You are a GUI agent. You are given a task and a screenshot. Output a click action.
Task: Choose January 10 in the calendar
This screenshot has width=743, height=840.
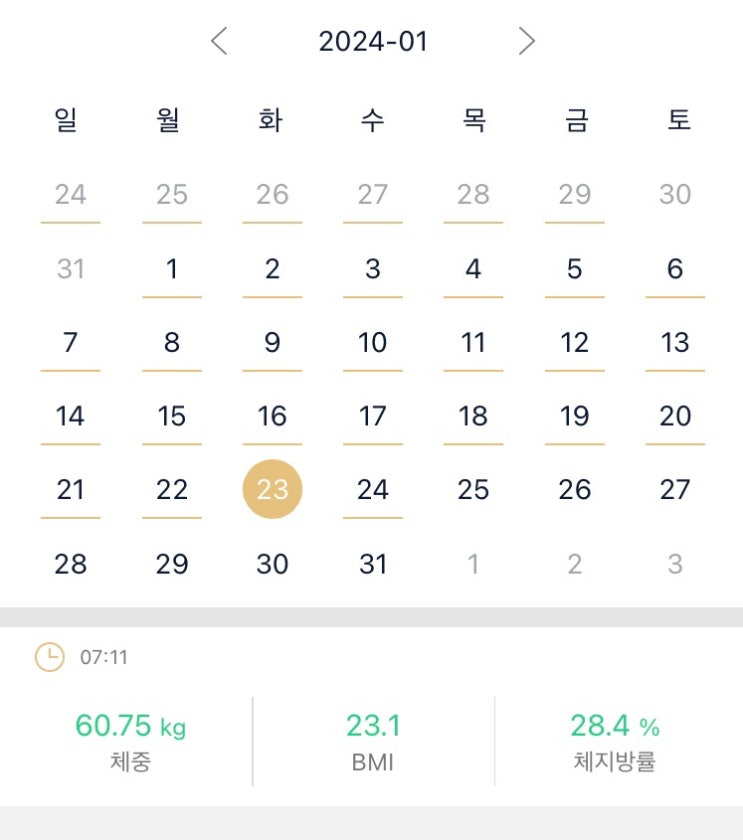point(373,343)
